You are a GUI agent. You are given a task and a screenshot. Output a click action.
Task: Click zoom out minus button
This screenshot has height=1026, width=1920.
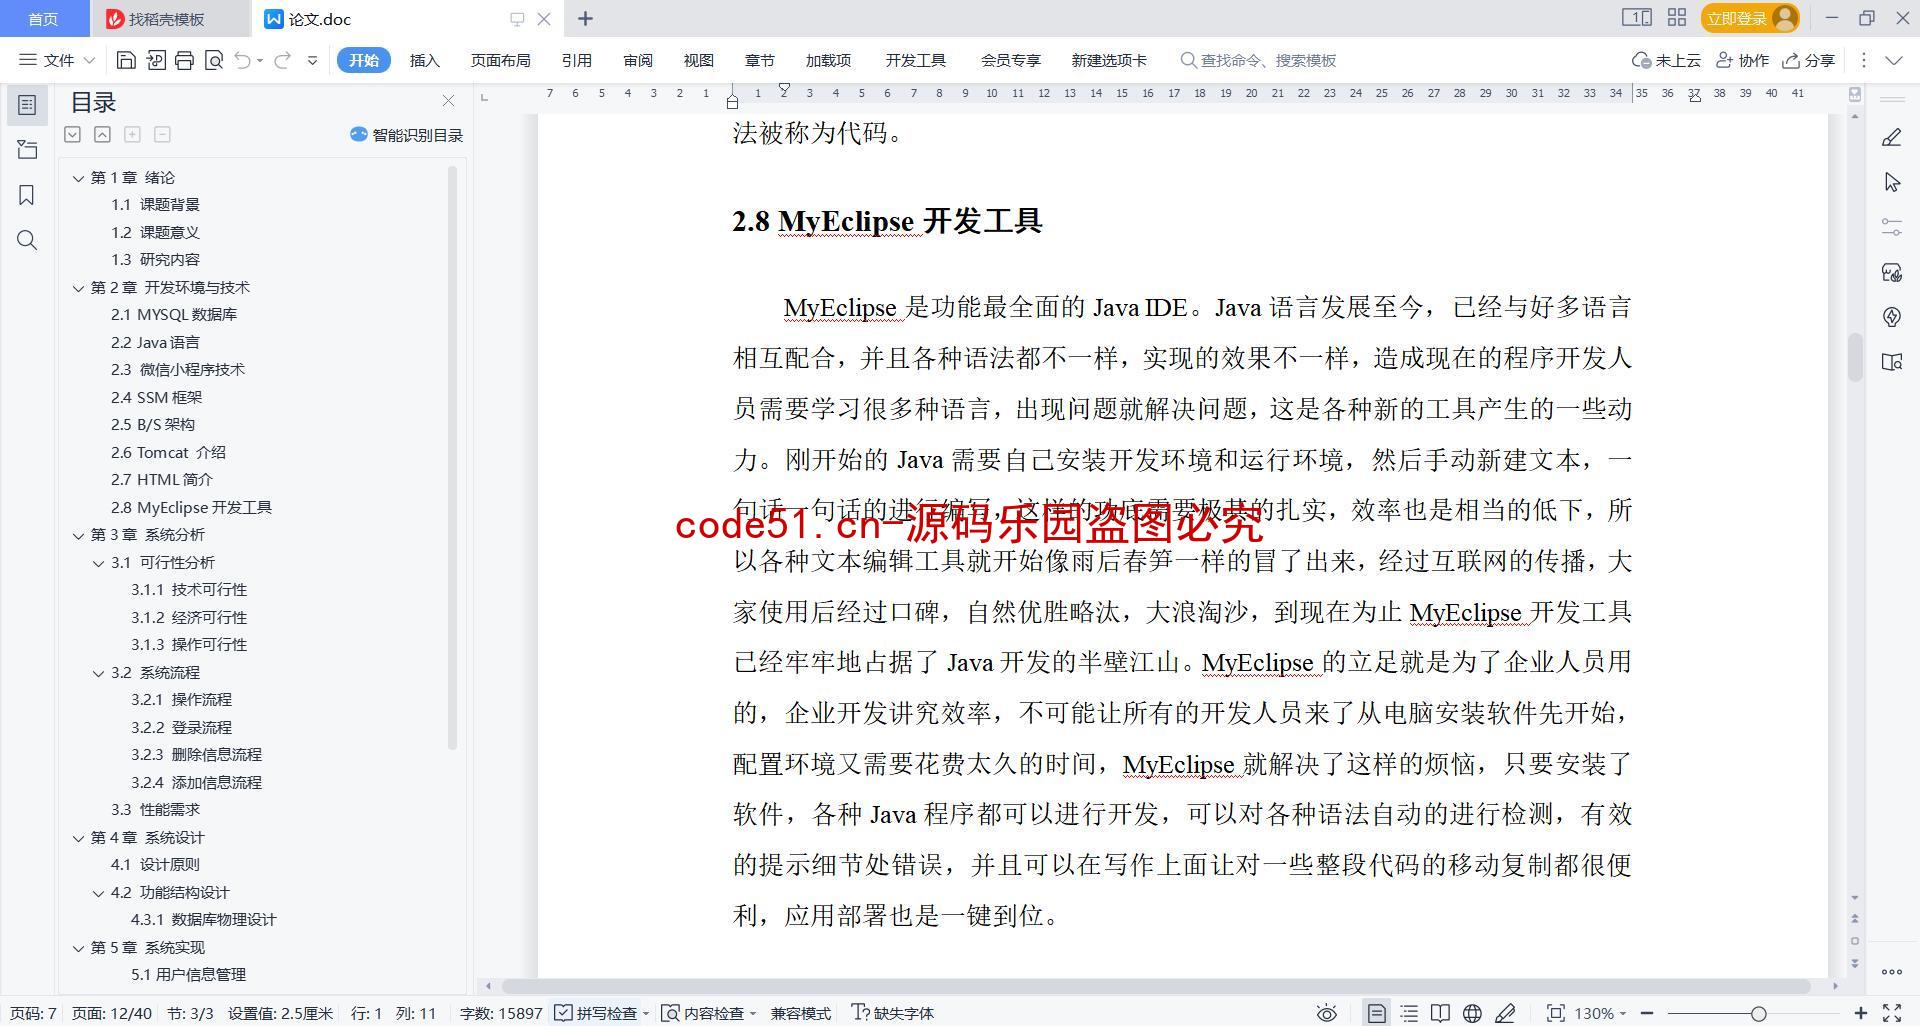click(x=1647, y=1013)
